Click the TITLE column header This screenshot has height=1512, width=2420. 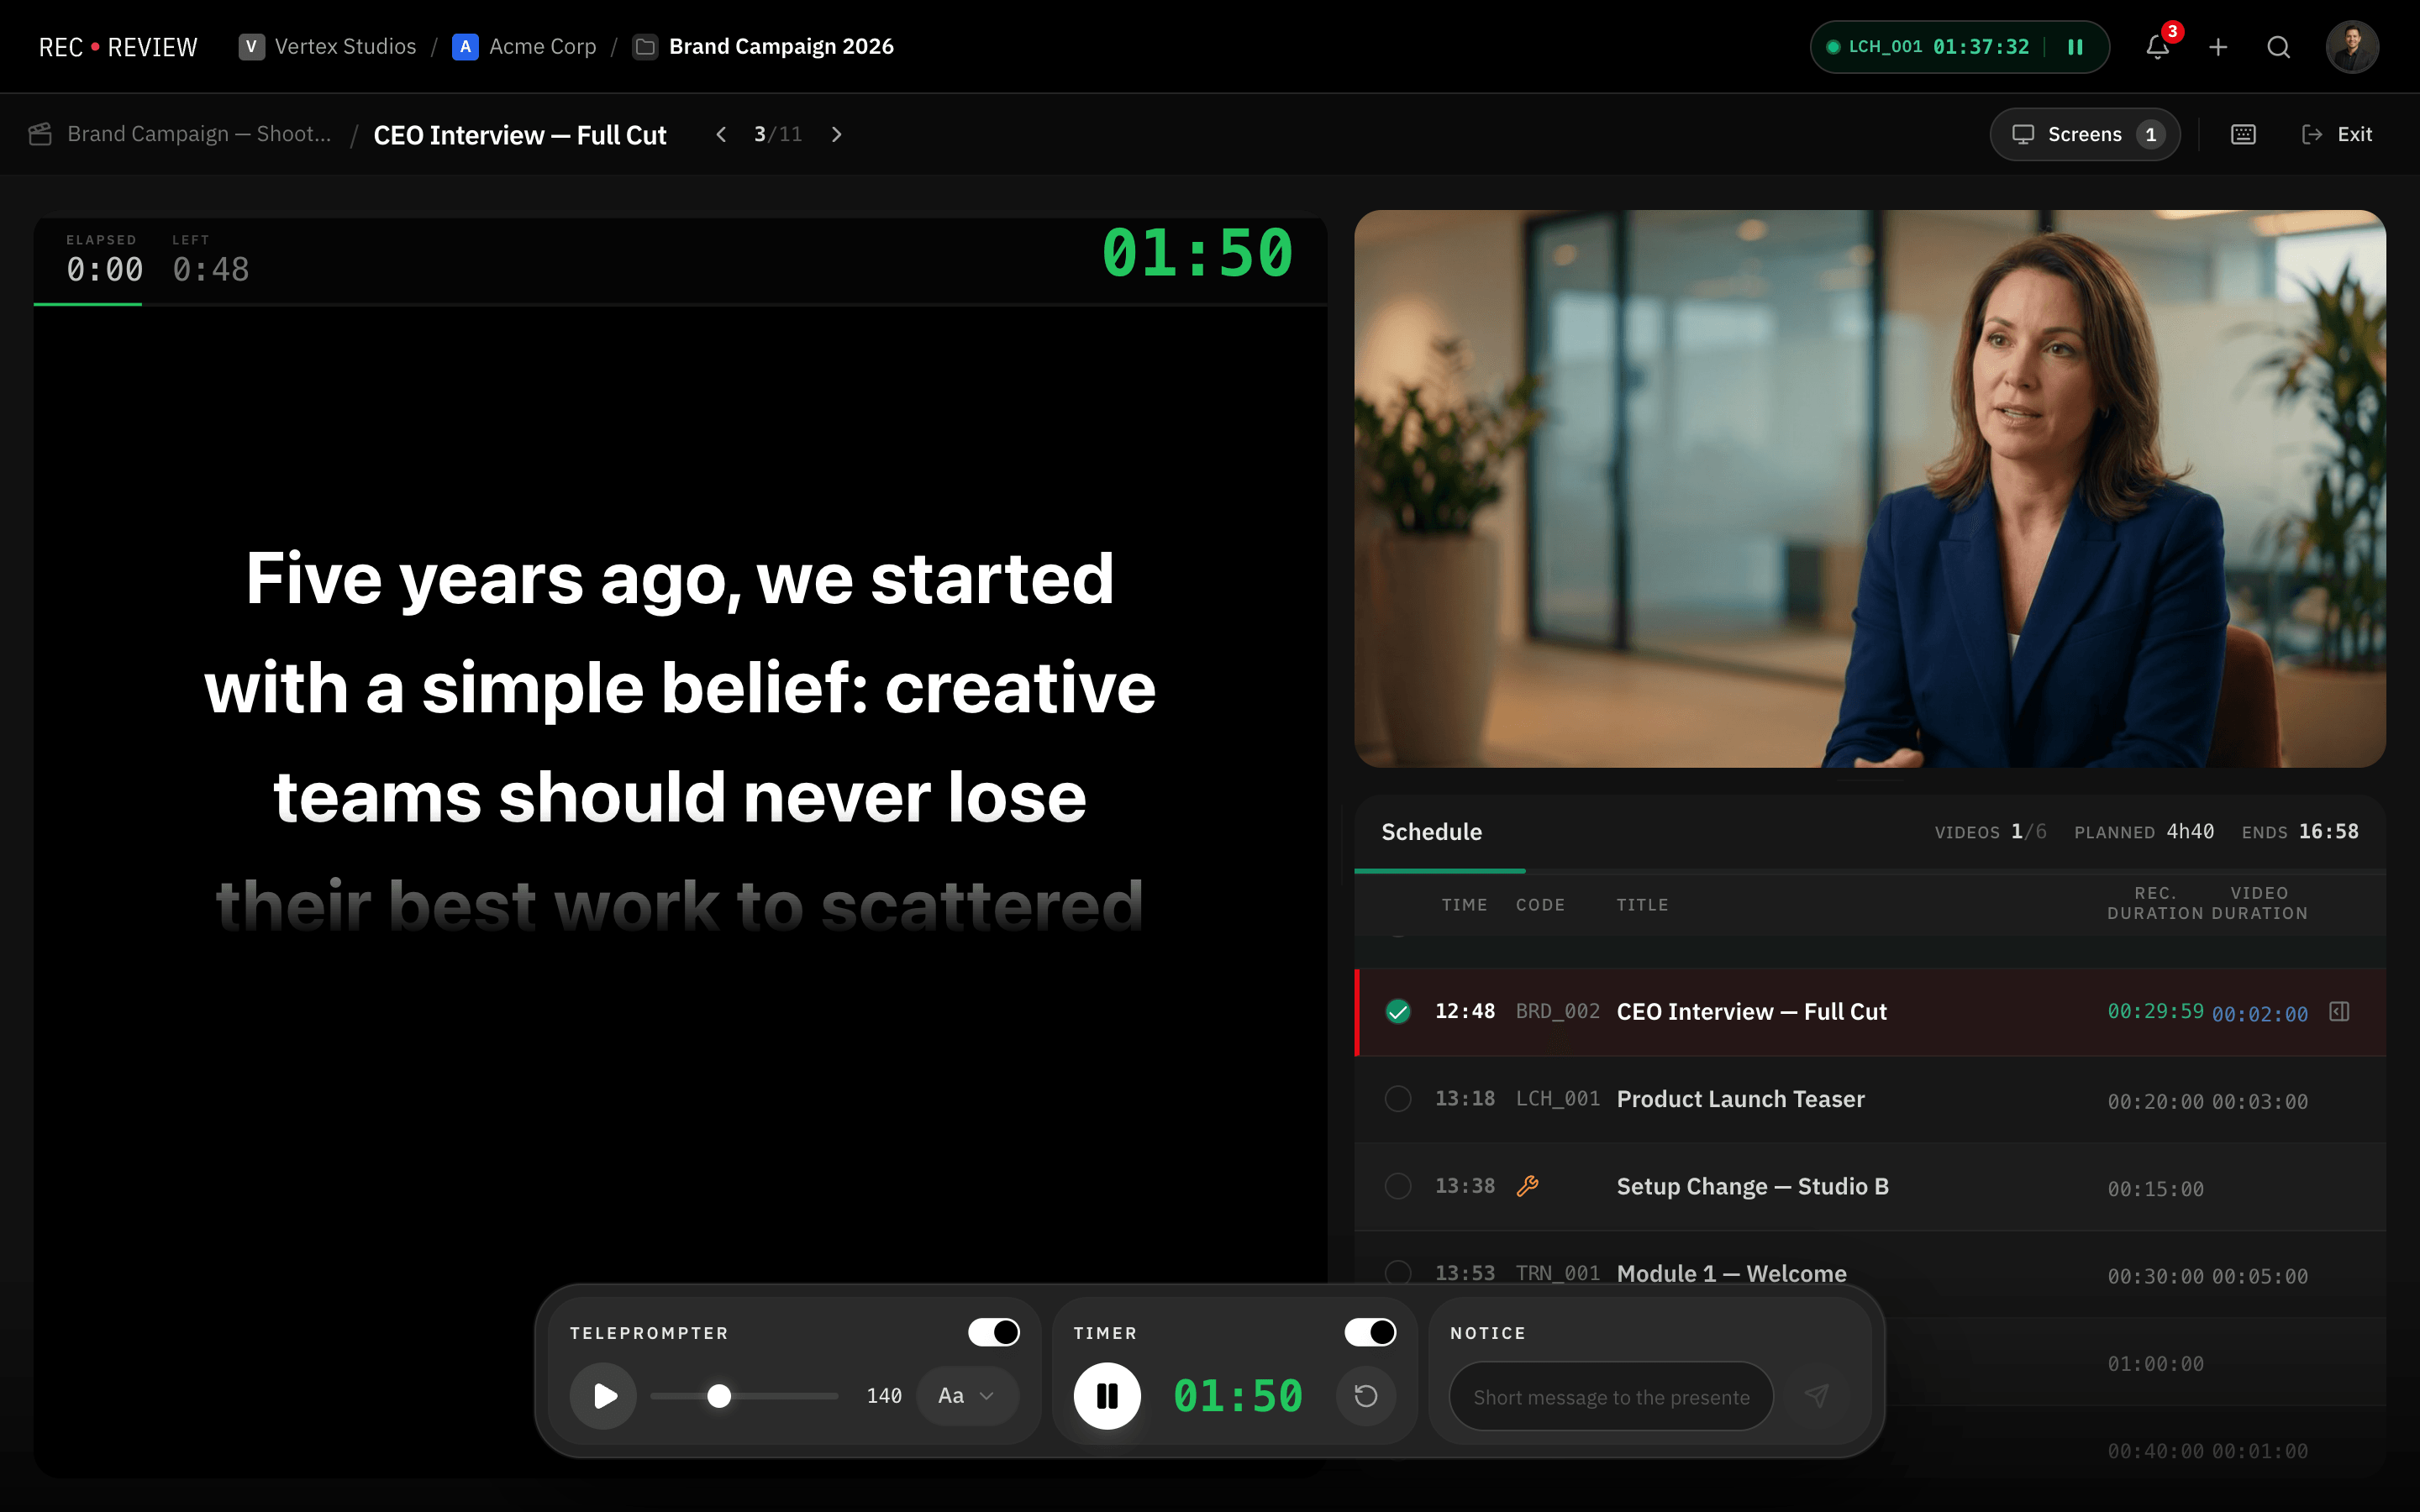click(1642, 905)
